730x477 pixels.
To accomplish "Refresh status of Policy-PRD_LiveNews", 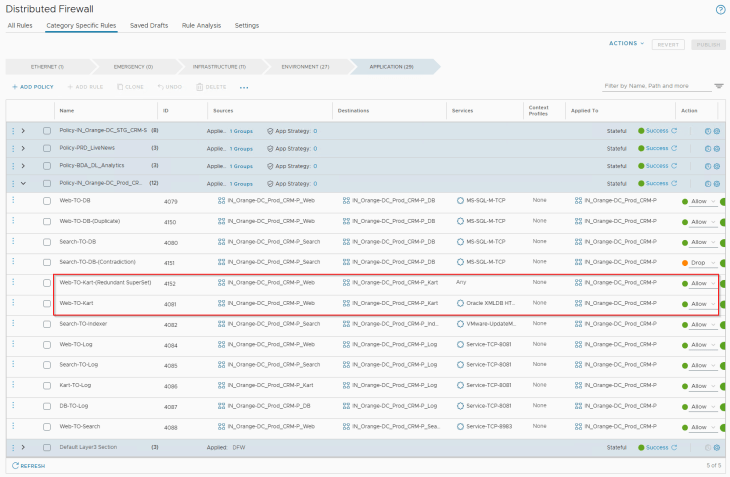I will (673, 148).
